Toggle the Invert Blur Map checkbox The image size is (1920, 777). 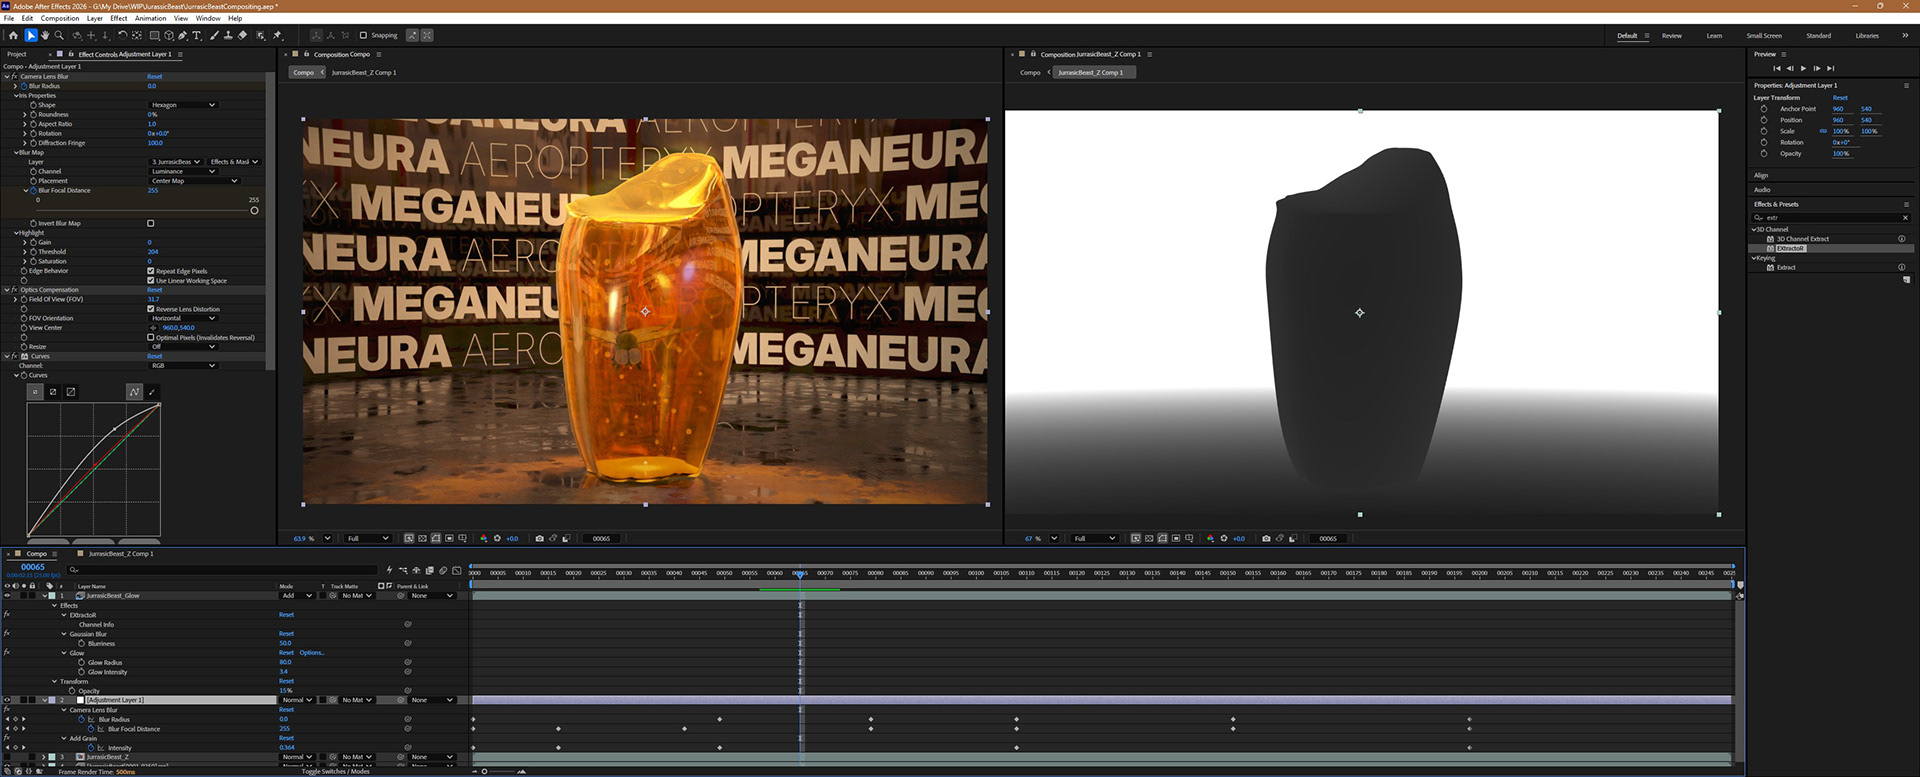pos(151,223)
